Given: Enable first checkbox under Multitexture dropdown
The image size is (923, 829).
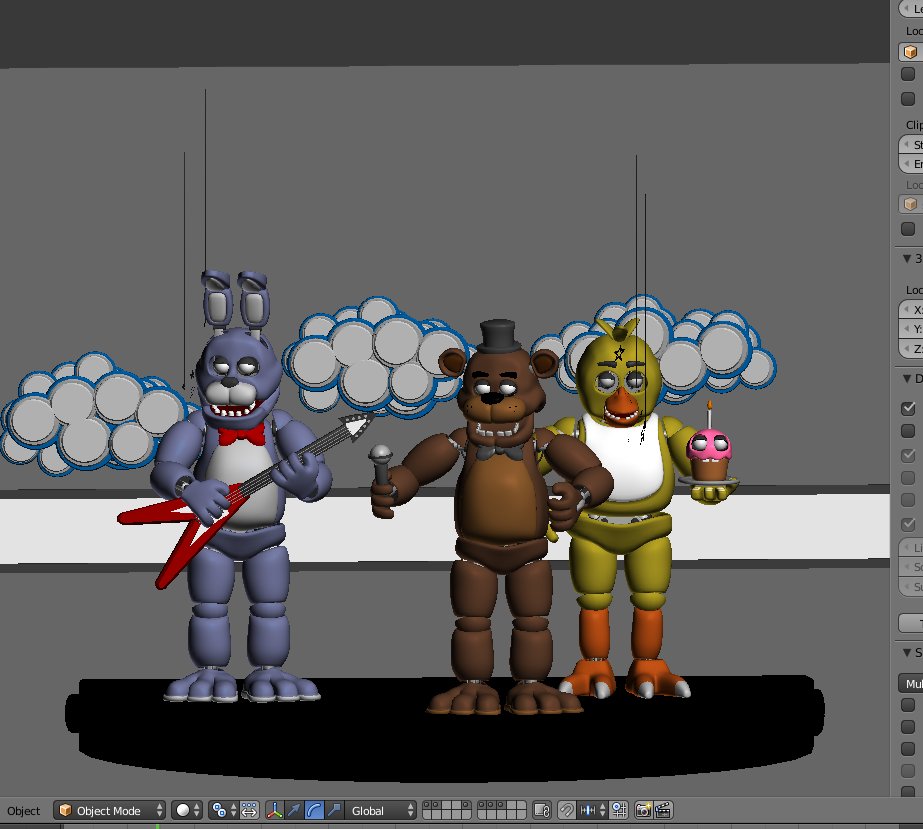Looking at the screenshot, I should click(908, 705).
